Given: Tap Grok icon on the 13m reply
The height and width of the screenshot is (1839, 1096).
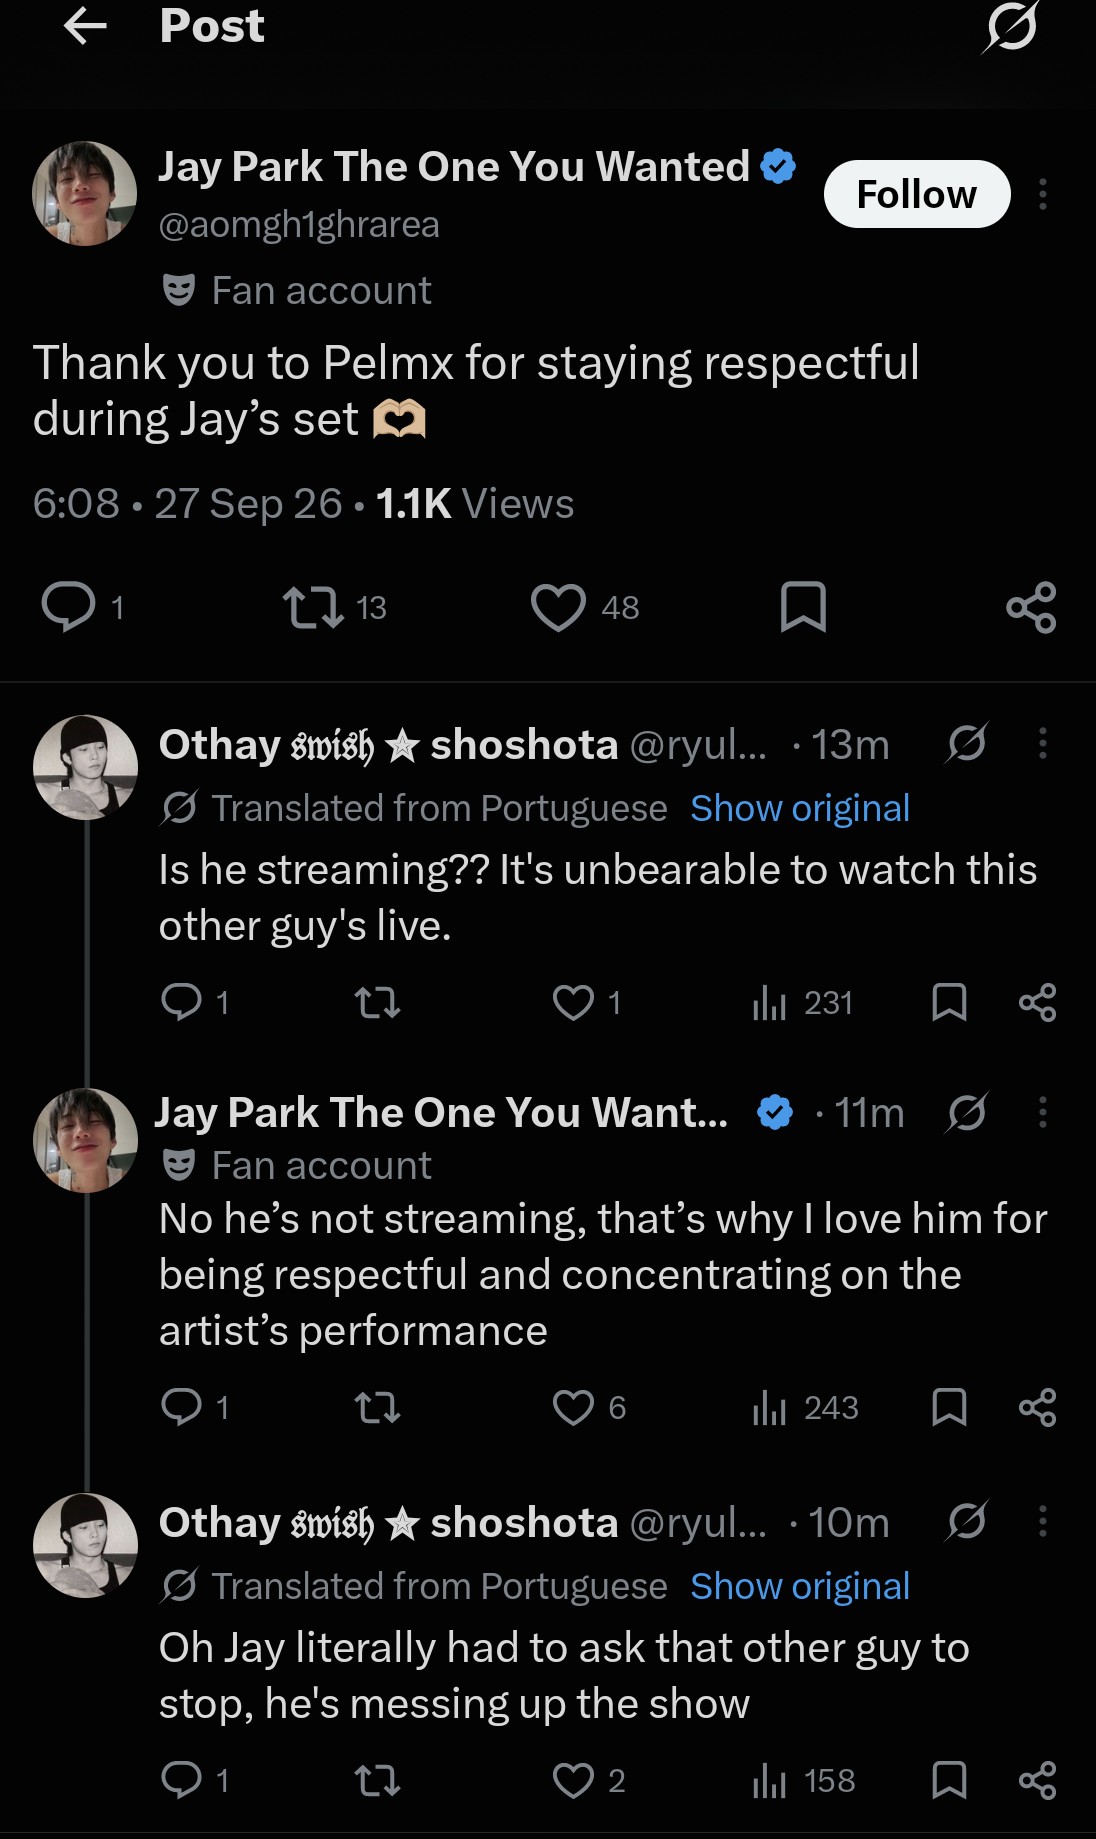Looking at the screenshot, I should tap(966, 743).
